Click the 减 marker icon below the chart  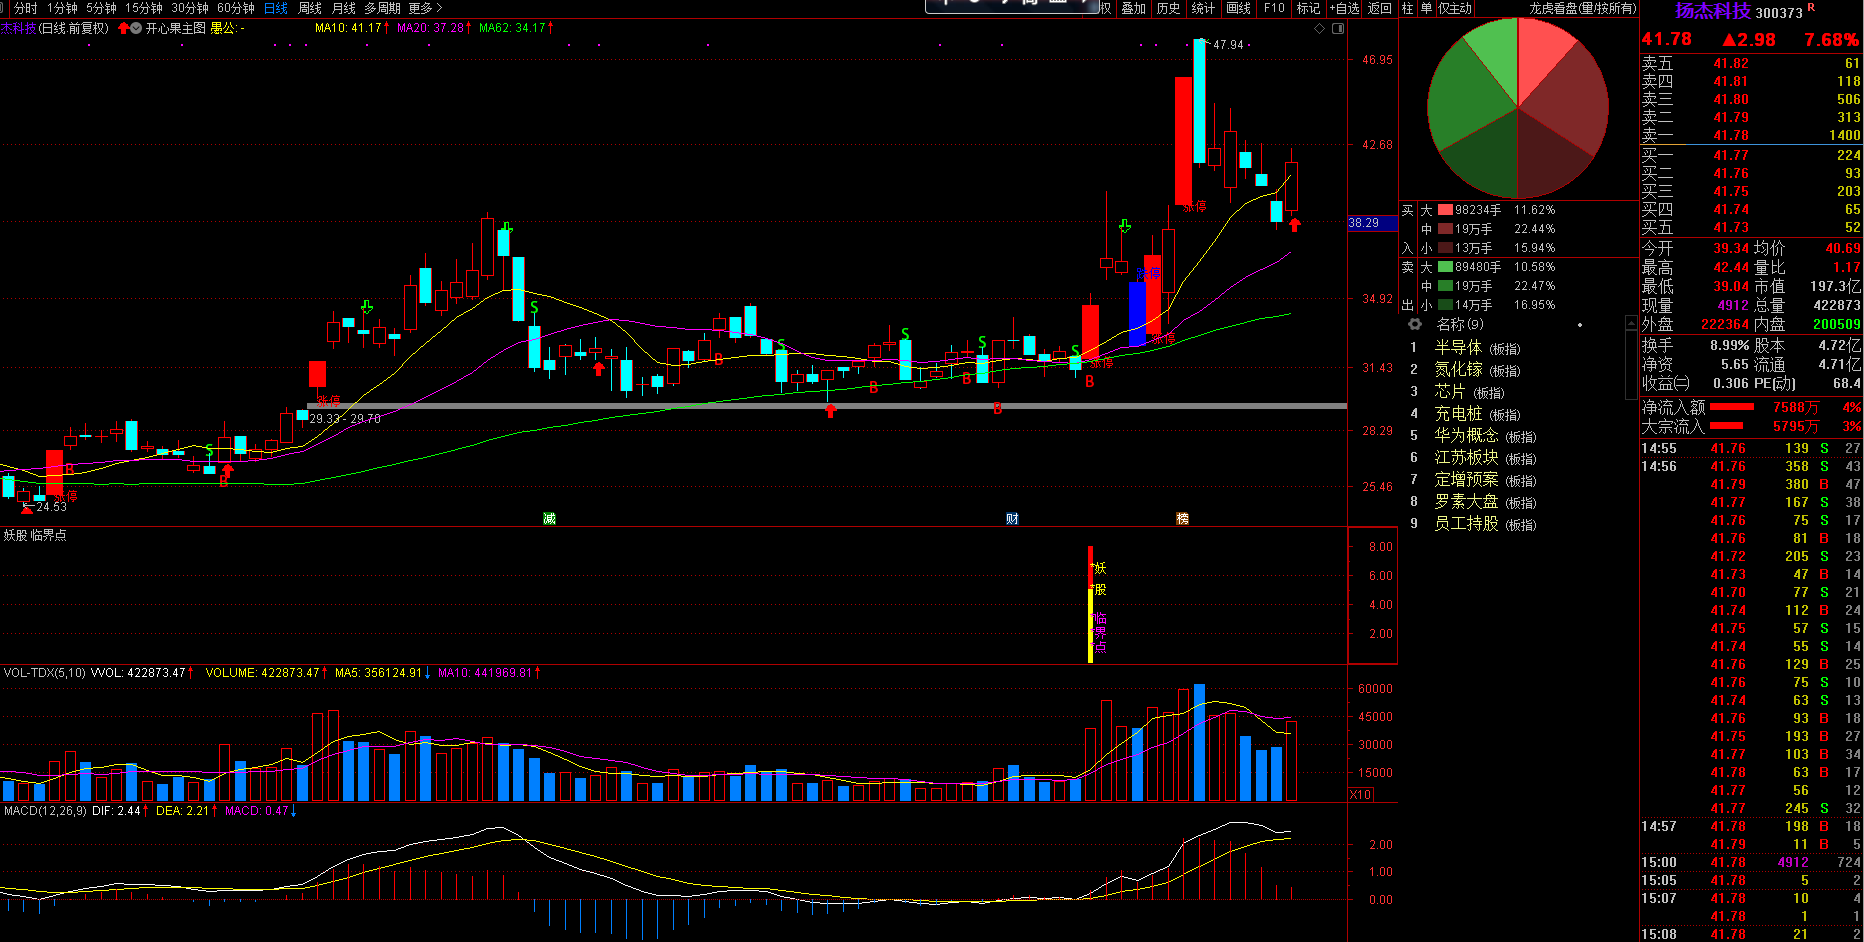(x=549, y=518)
